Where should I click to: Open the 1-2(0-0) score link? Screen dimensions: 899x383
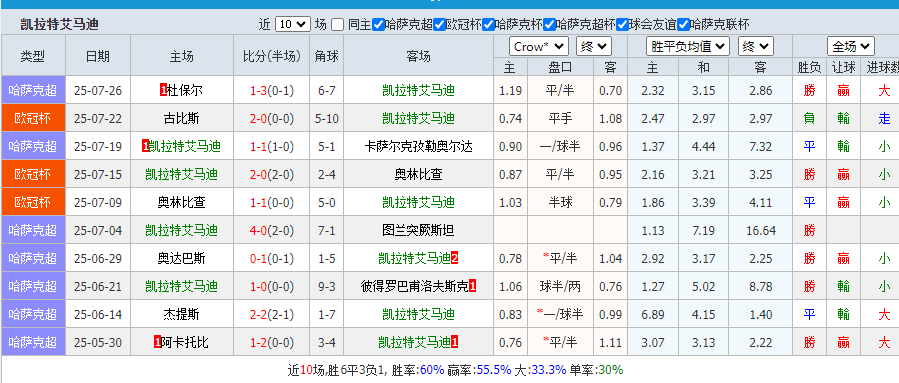[x=272, y=343]
